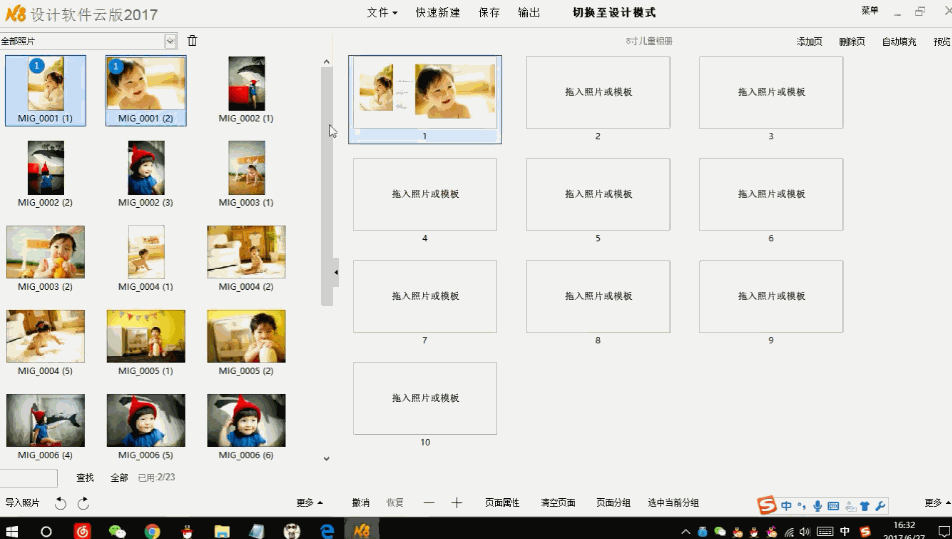Click the photo search input field

(x=28, y=478)
